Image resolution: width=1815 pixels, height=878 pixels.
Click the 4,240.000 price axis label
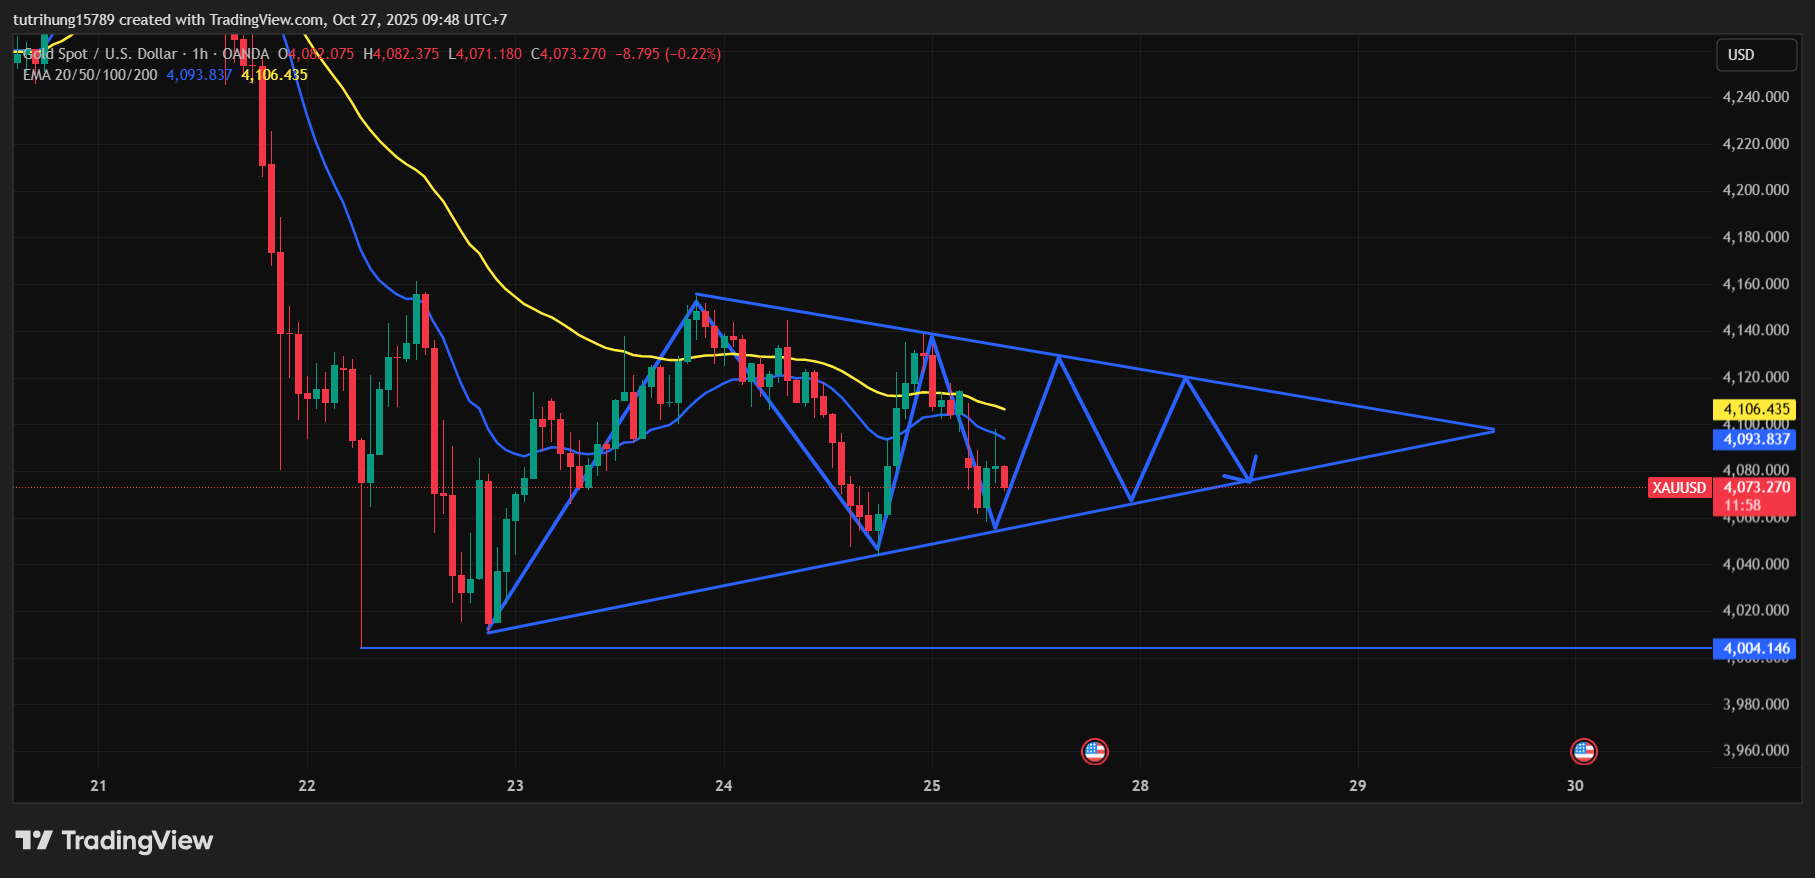(x=1755, y=97)
